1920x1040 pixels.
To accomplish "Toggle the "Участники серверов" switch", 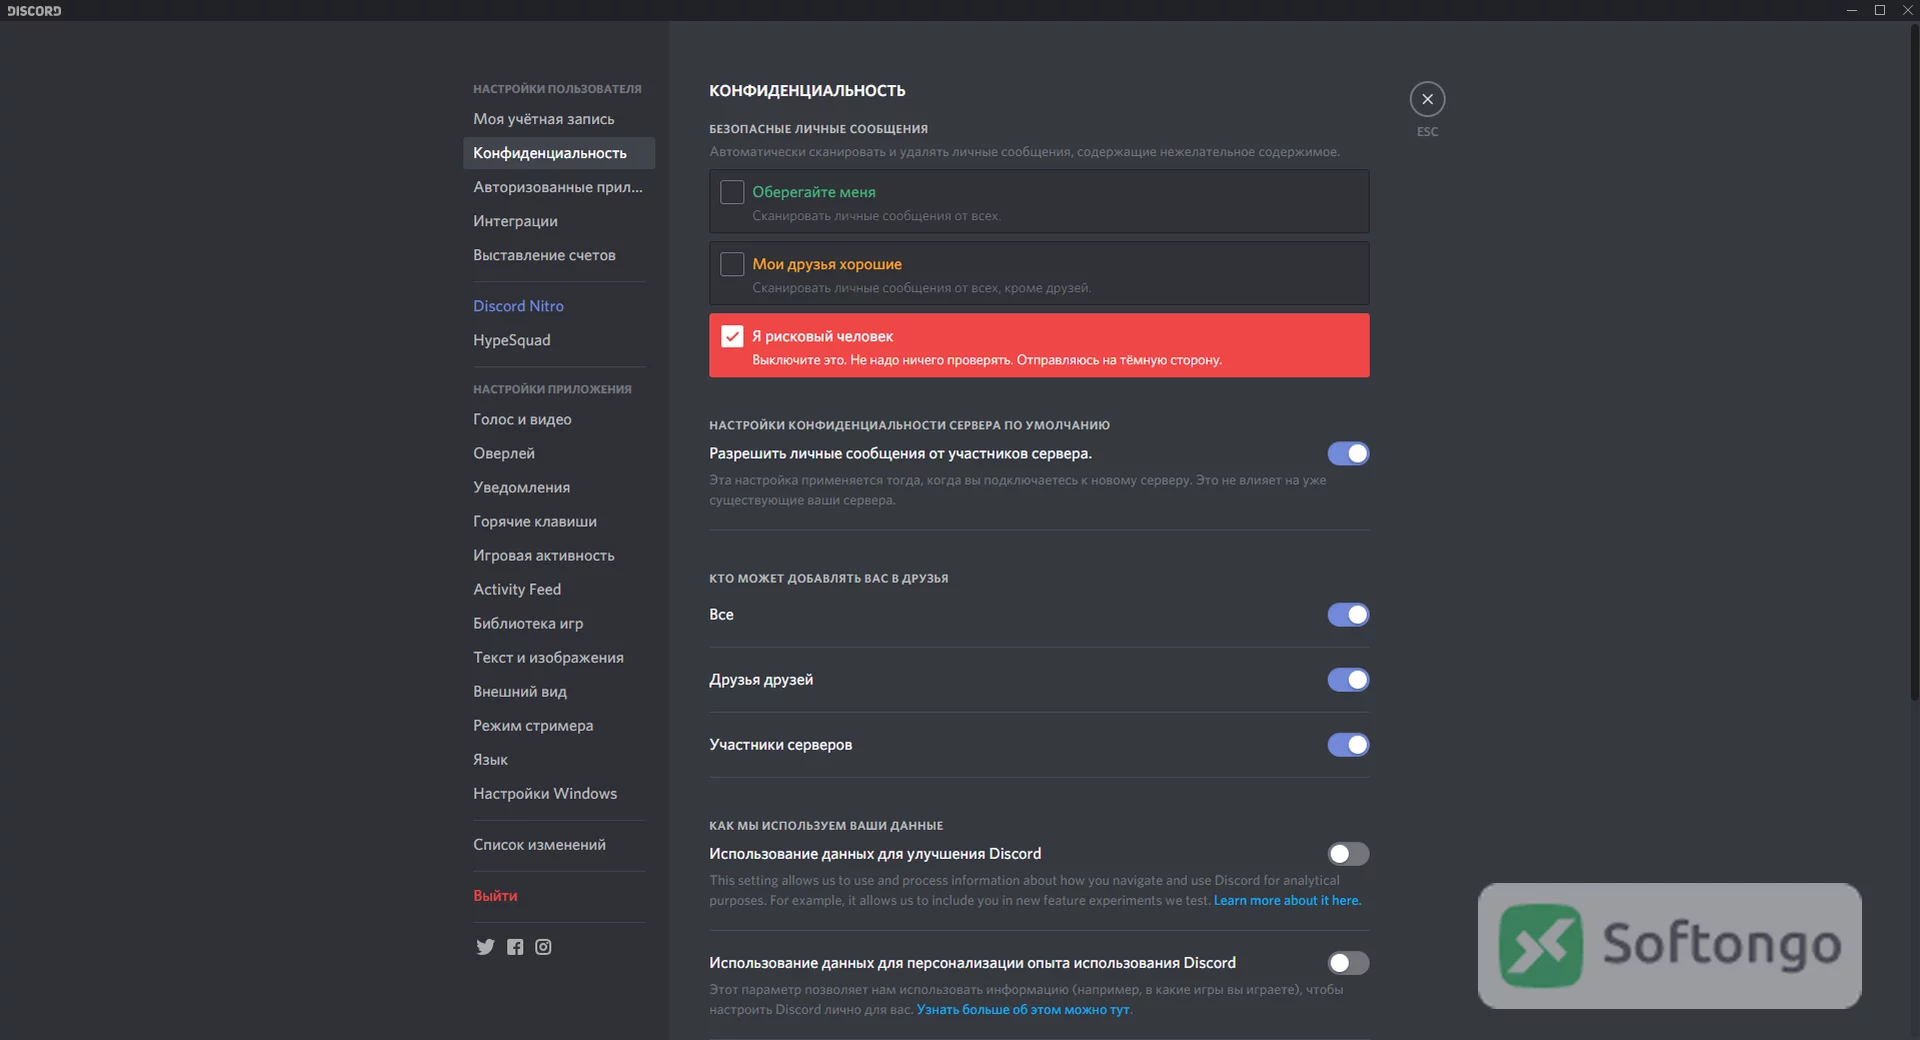I will 1348,745.
